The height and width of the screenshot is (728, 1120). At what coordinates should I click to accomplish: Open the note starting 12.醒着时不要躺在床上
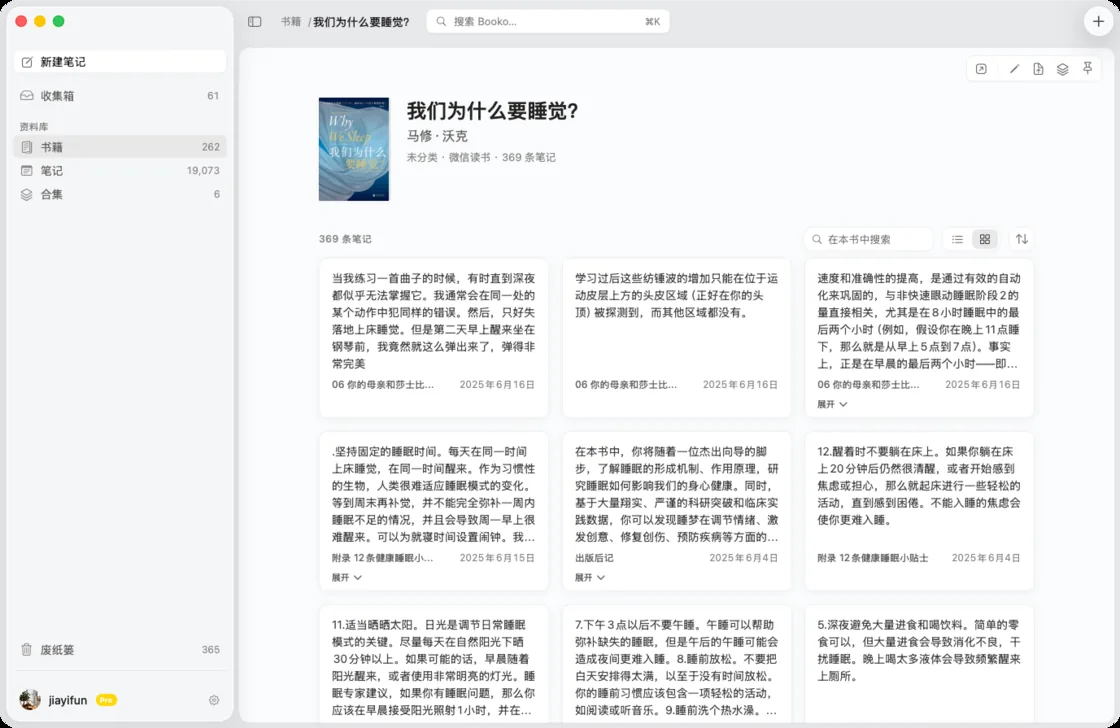919,511
